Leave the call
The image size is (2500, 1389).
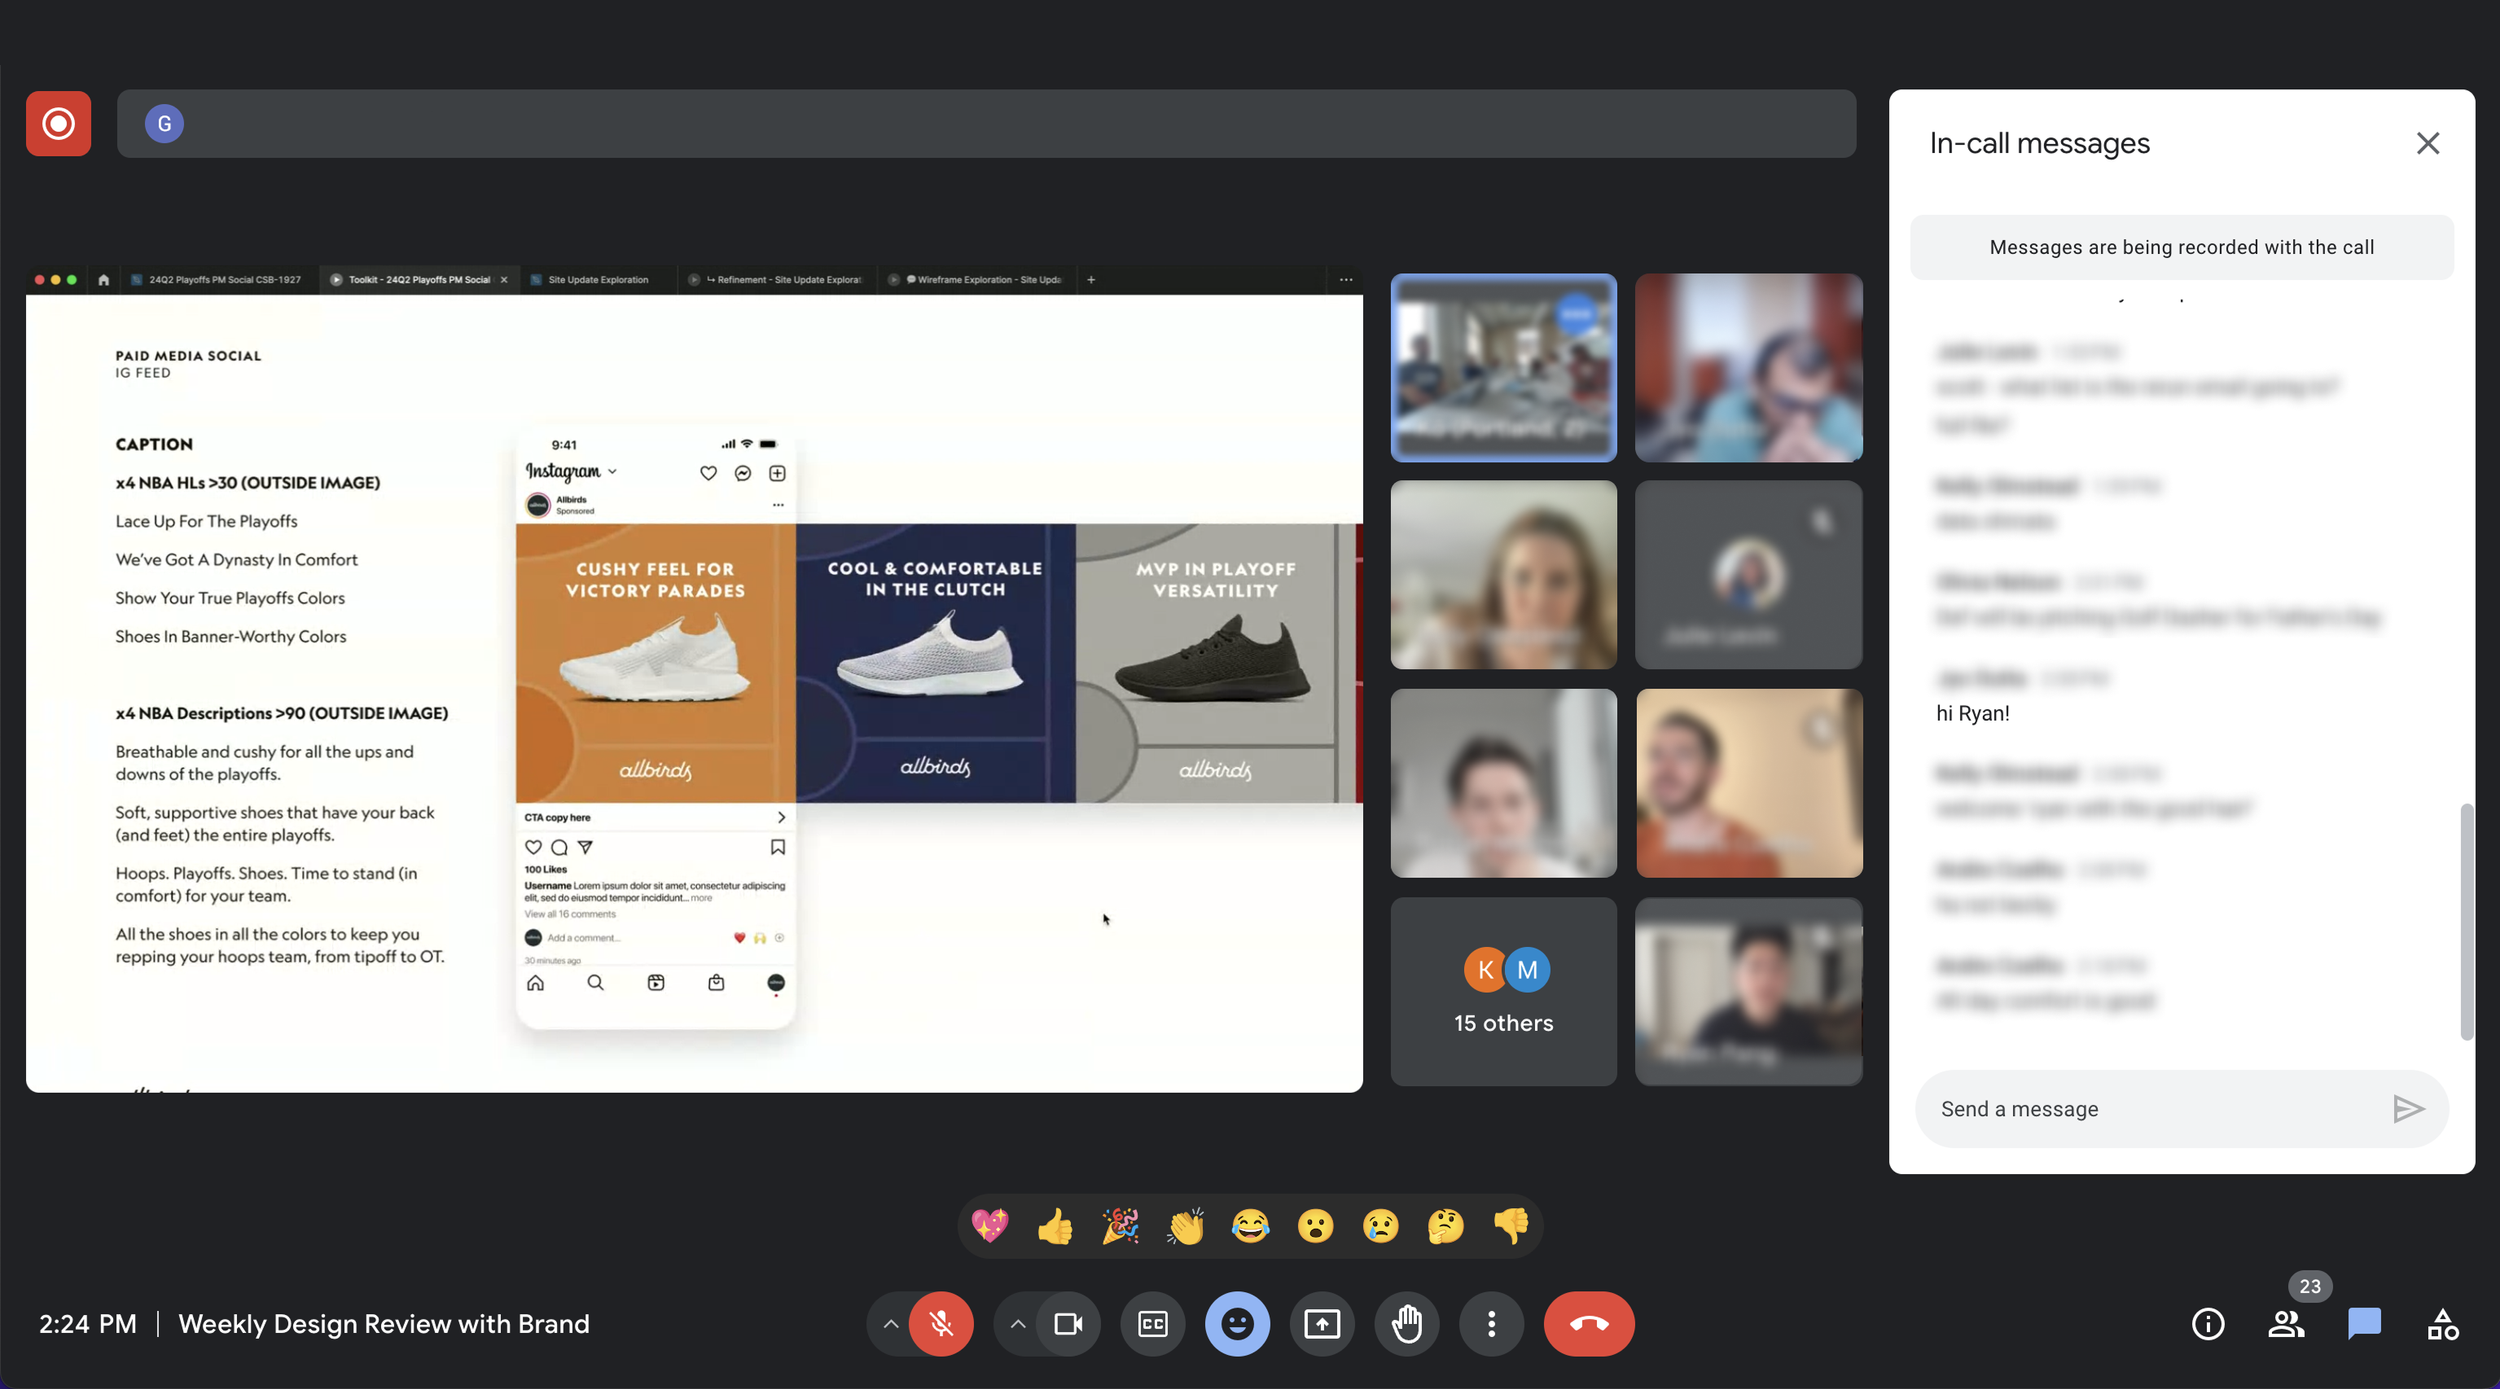click(1589, 1324)
